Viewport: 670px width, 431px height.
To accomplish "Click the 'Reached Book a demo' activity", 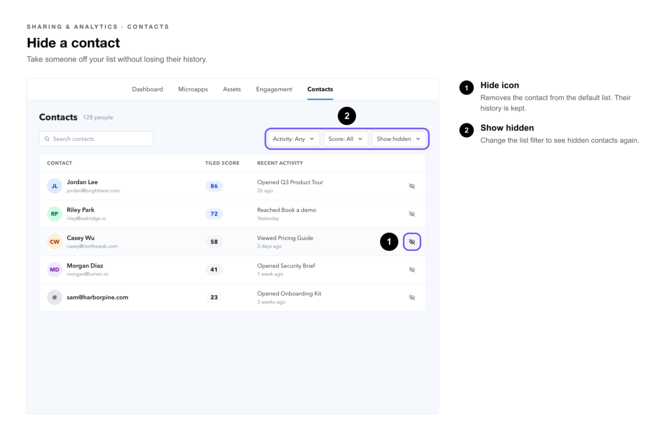I will tap(286, 210).
